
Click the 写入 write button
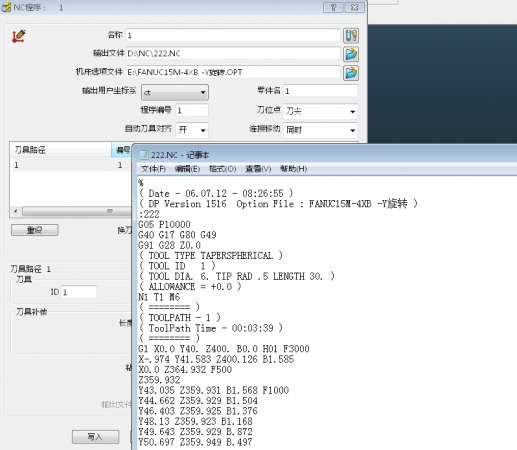[96, 437]
